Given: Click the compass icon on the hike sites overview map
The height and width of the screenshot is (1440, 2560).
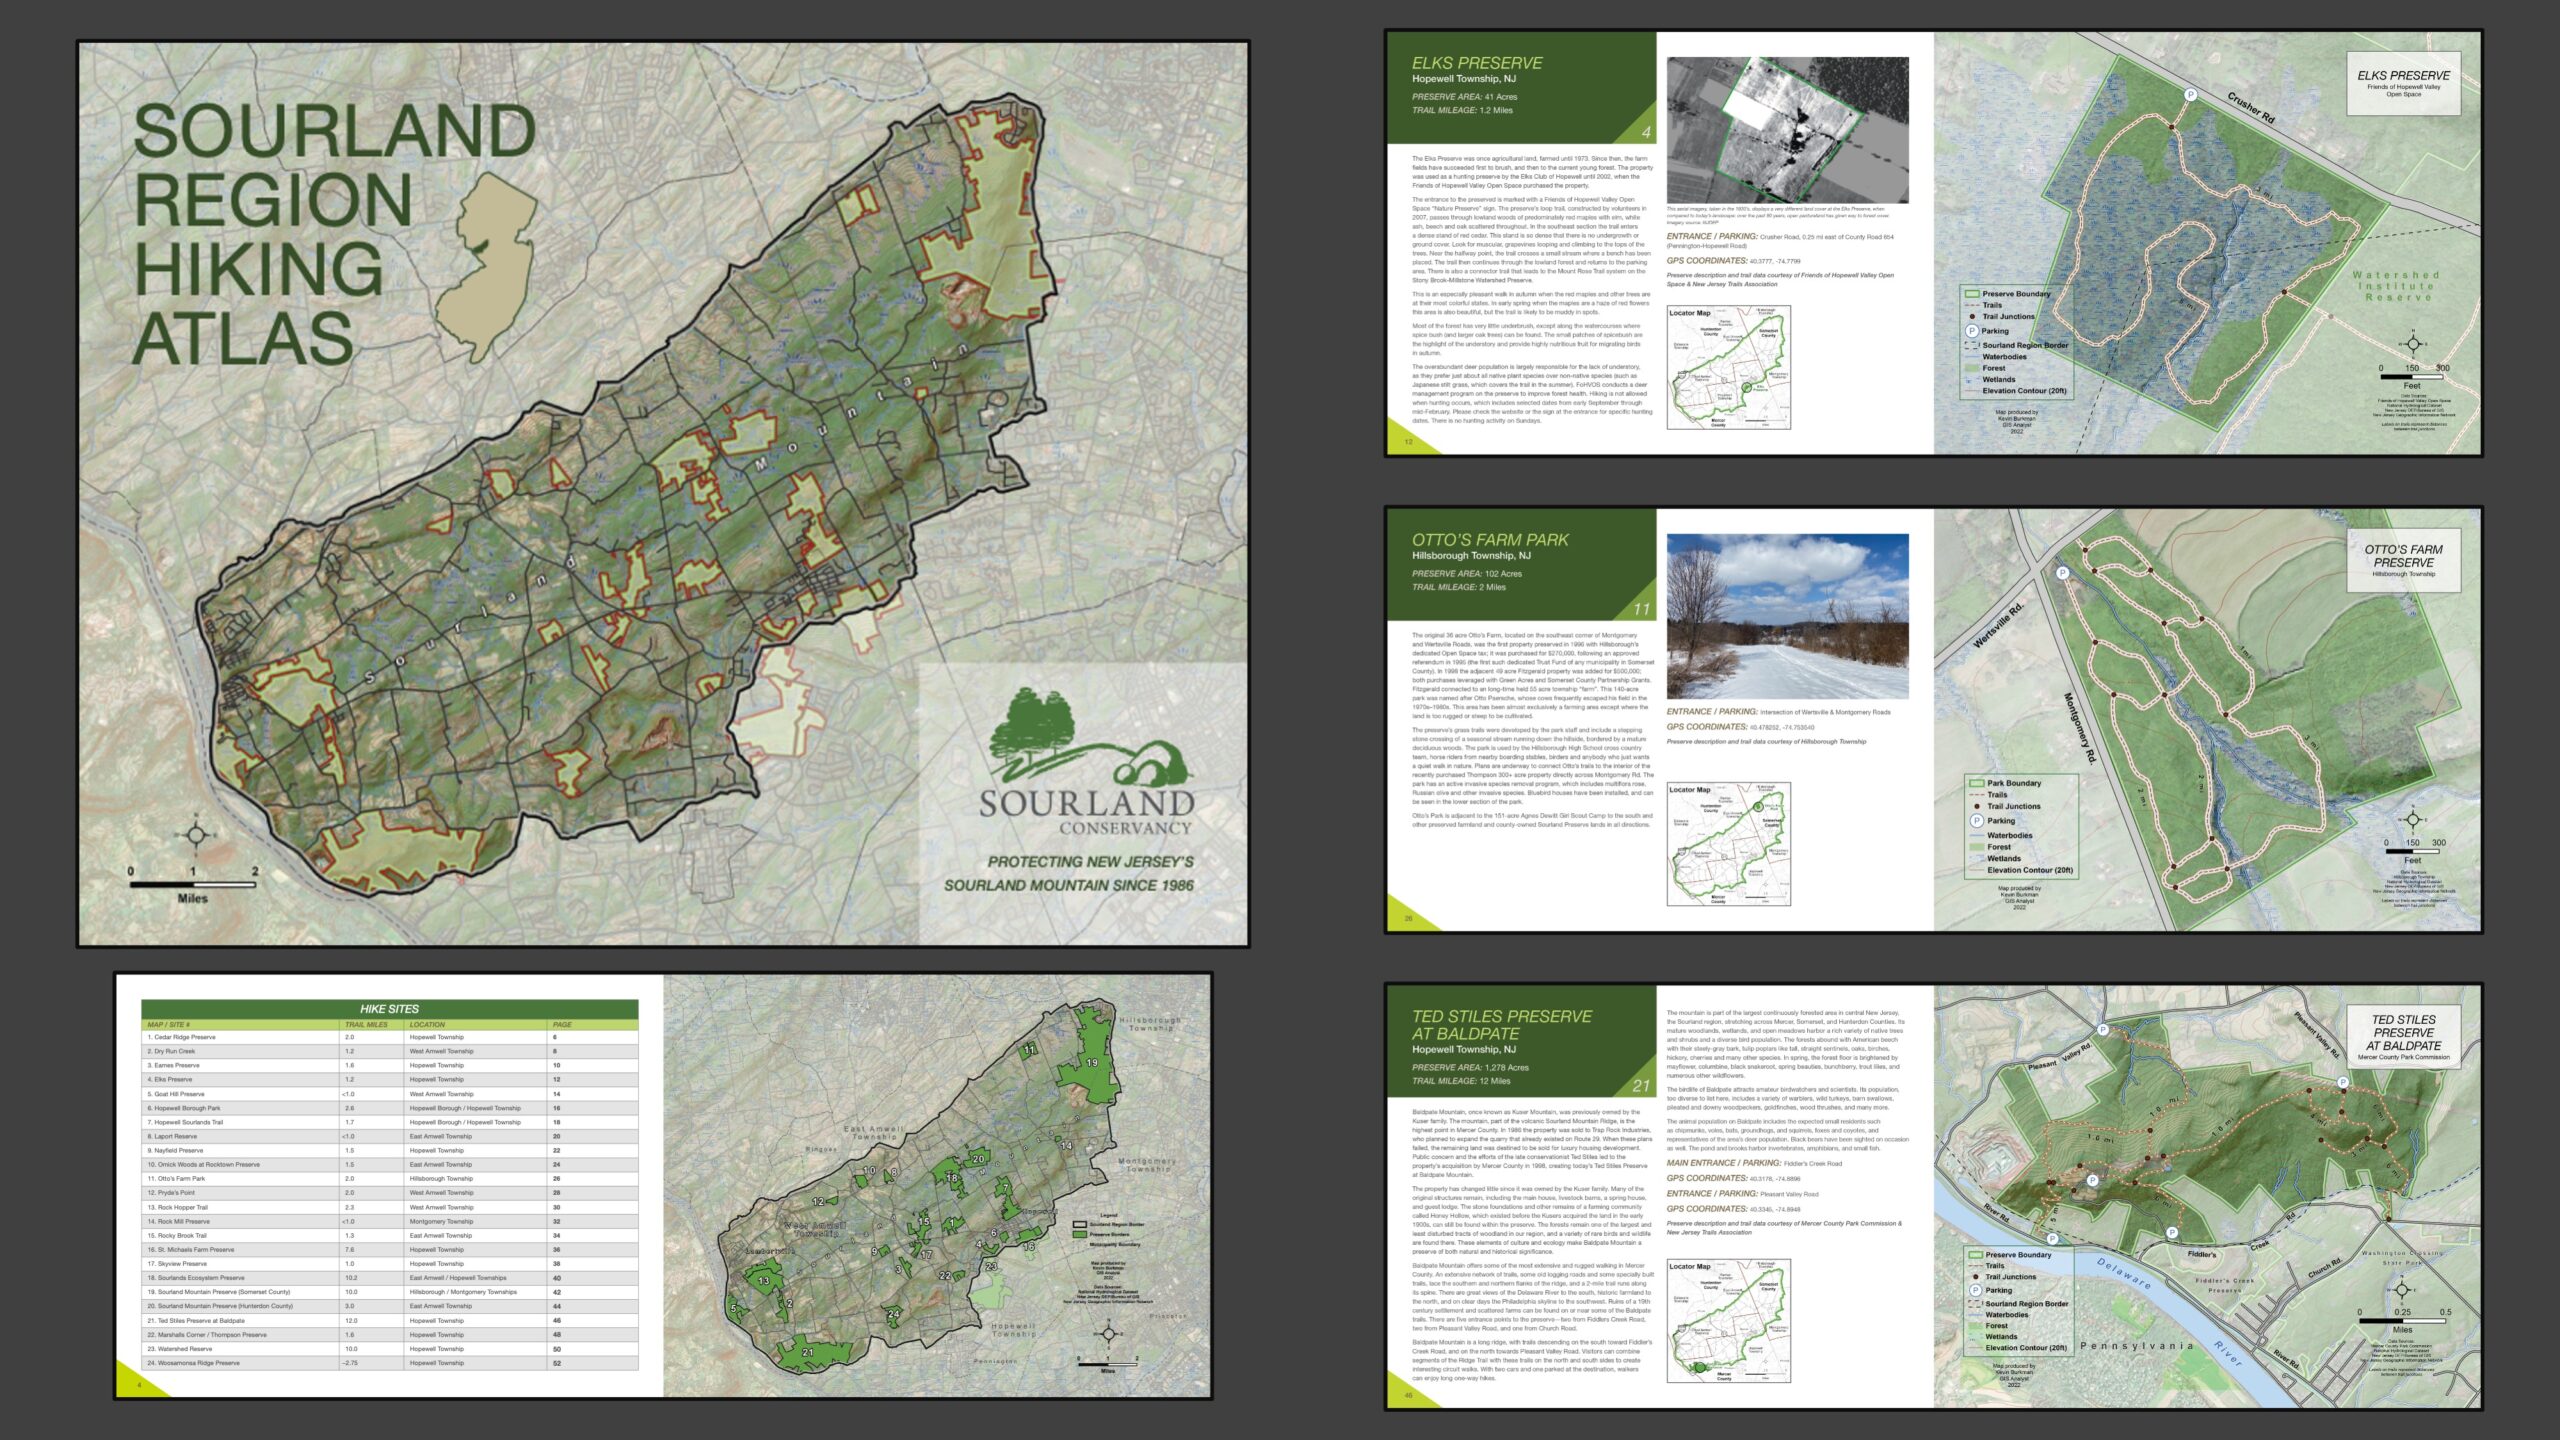Looking at the screenshot, I should click(1109, 1335).
